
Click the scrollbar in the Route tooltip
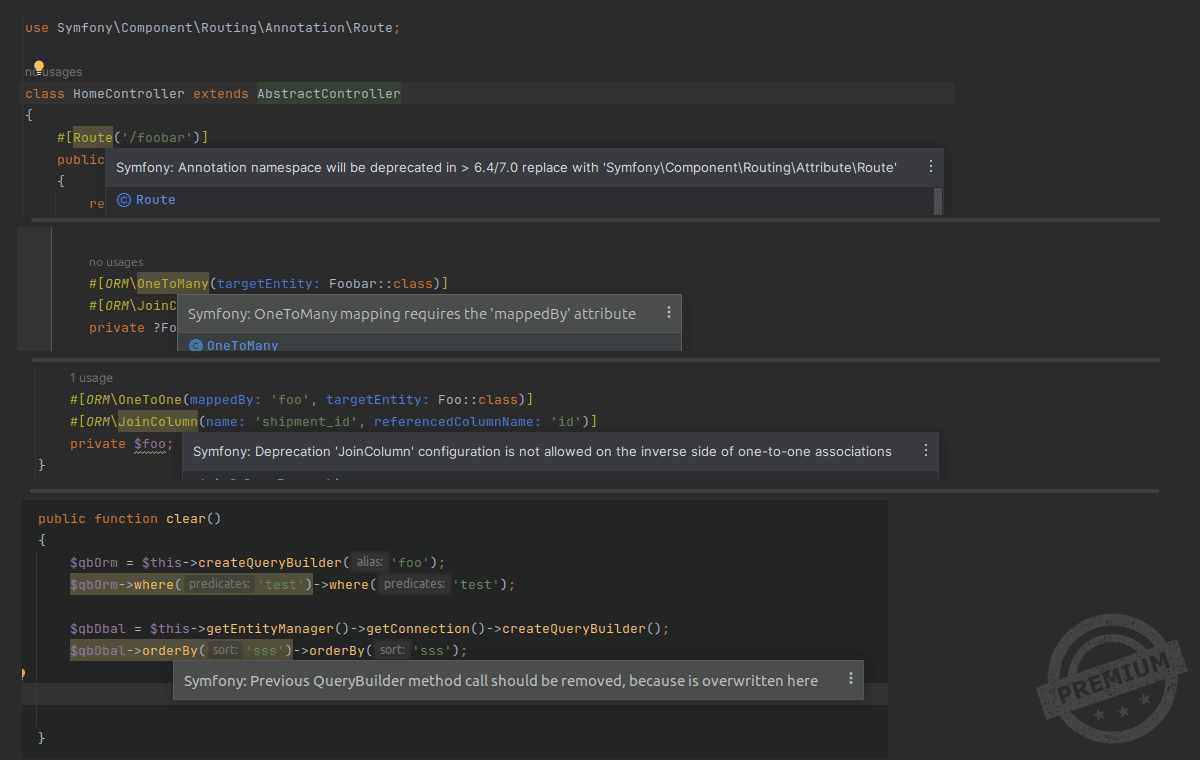click(938, 201)
